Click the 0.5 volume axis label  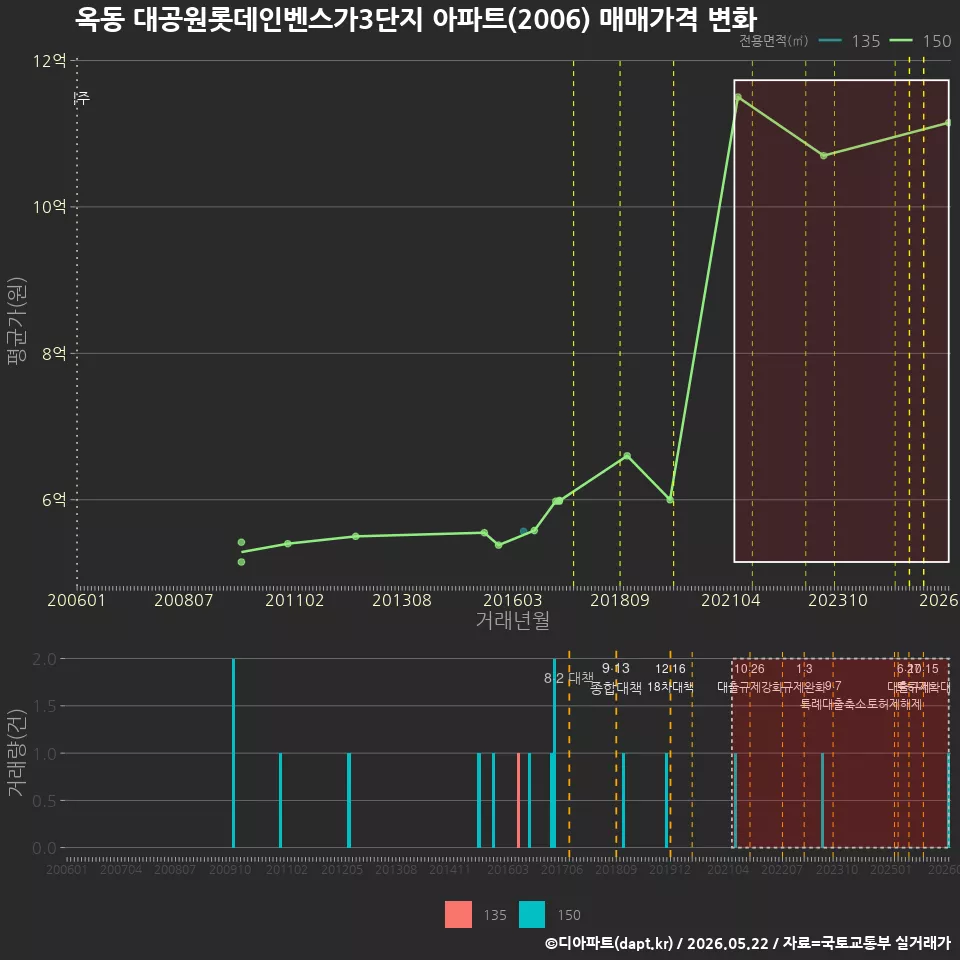44,801
